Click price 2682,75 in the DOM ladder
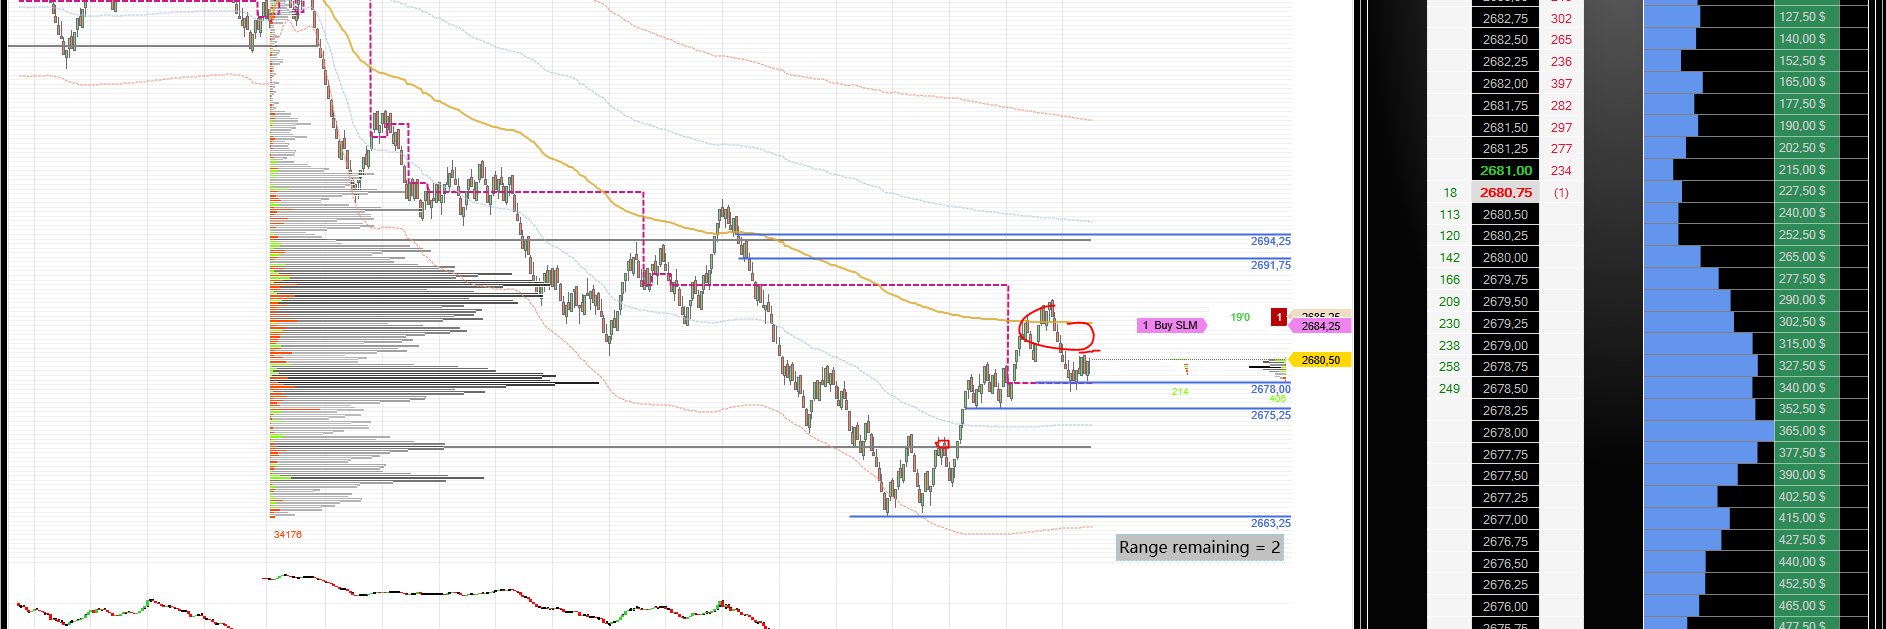 tap(1505, 18)
